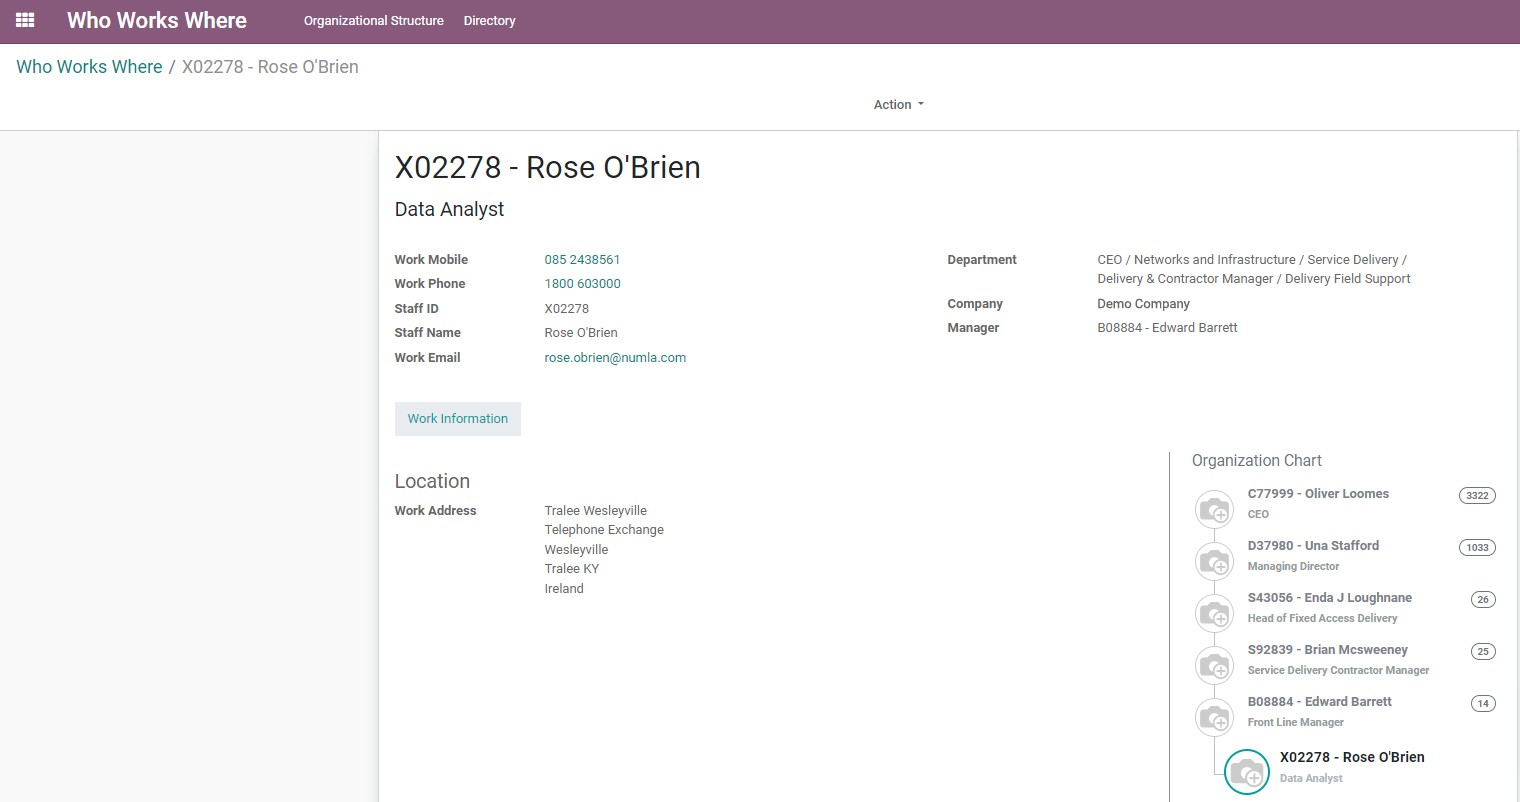Click Managing Director job title
This screenshot has width=1520, height=802.
[x=1293, y=566]
